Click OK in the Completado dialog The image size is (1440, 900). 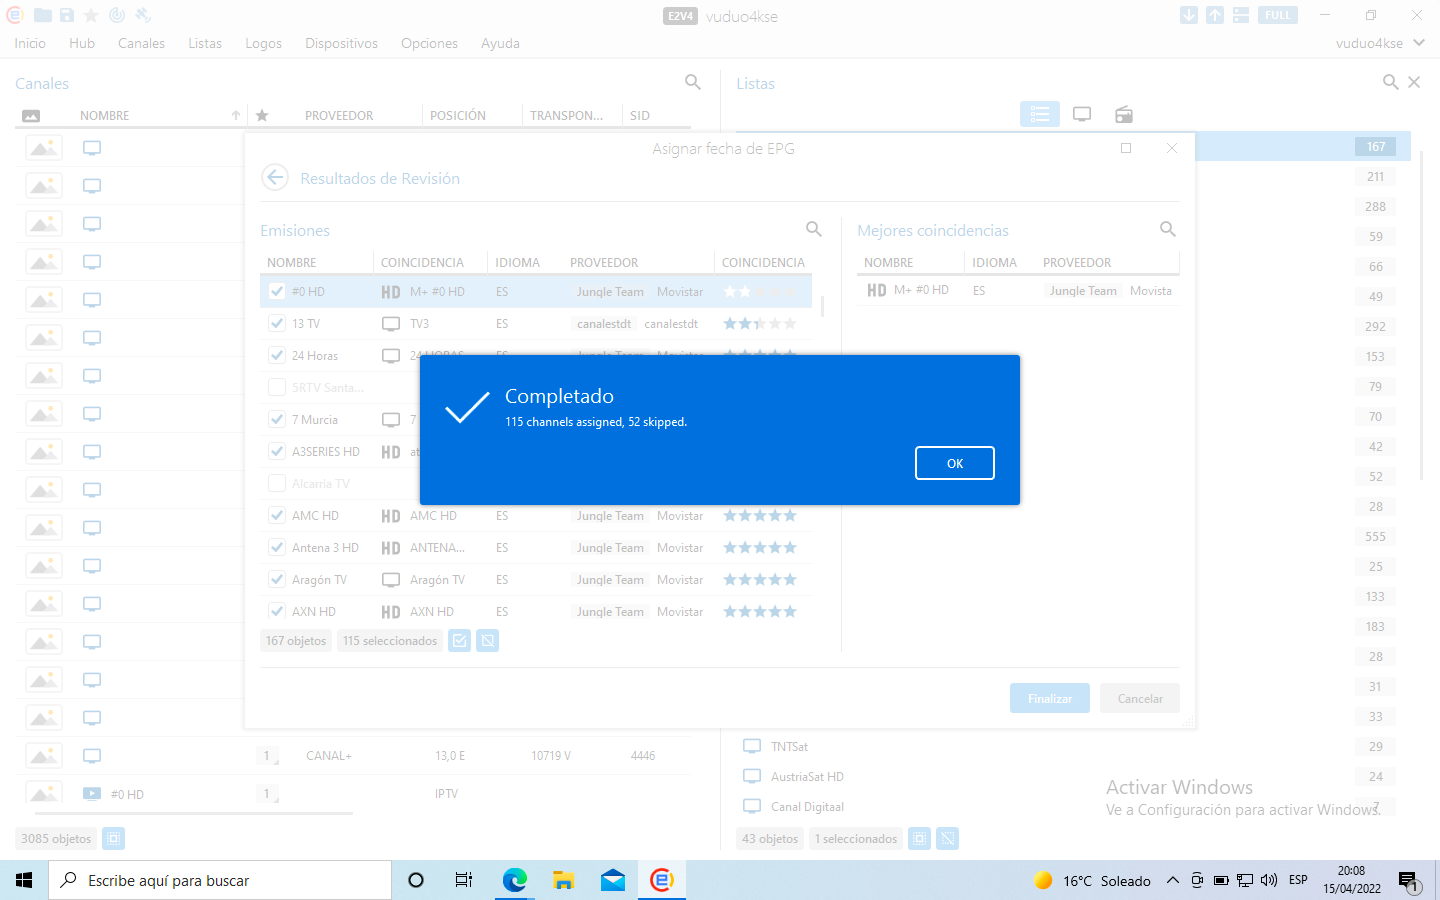[x=954, y=463]
